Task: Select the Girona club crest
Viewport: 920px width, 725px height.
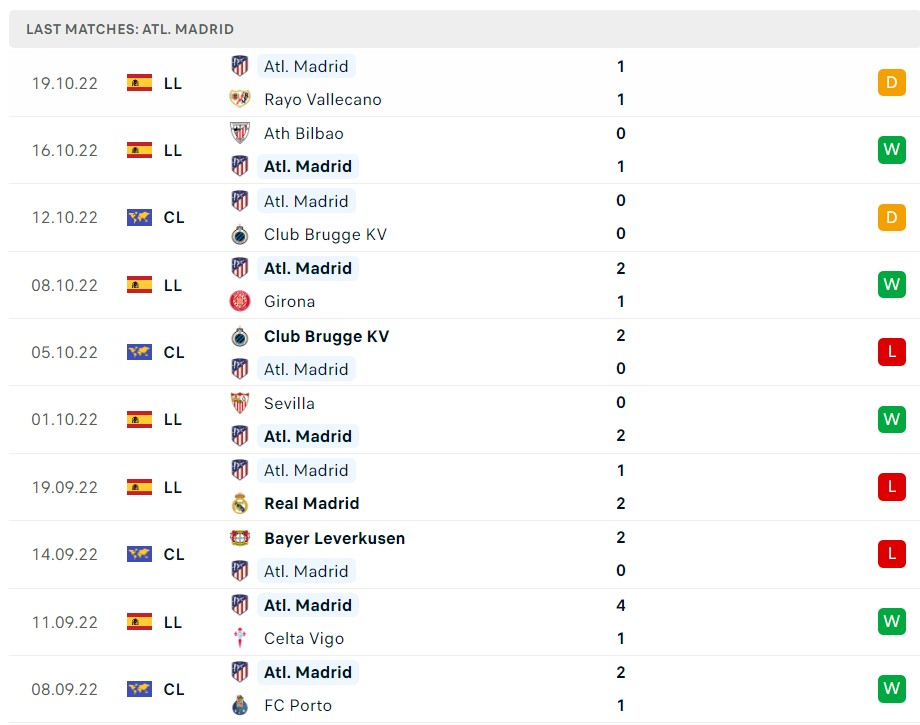Action: [240, 301]
